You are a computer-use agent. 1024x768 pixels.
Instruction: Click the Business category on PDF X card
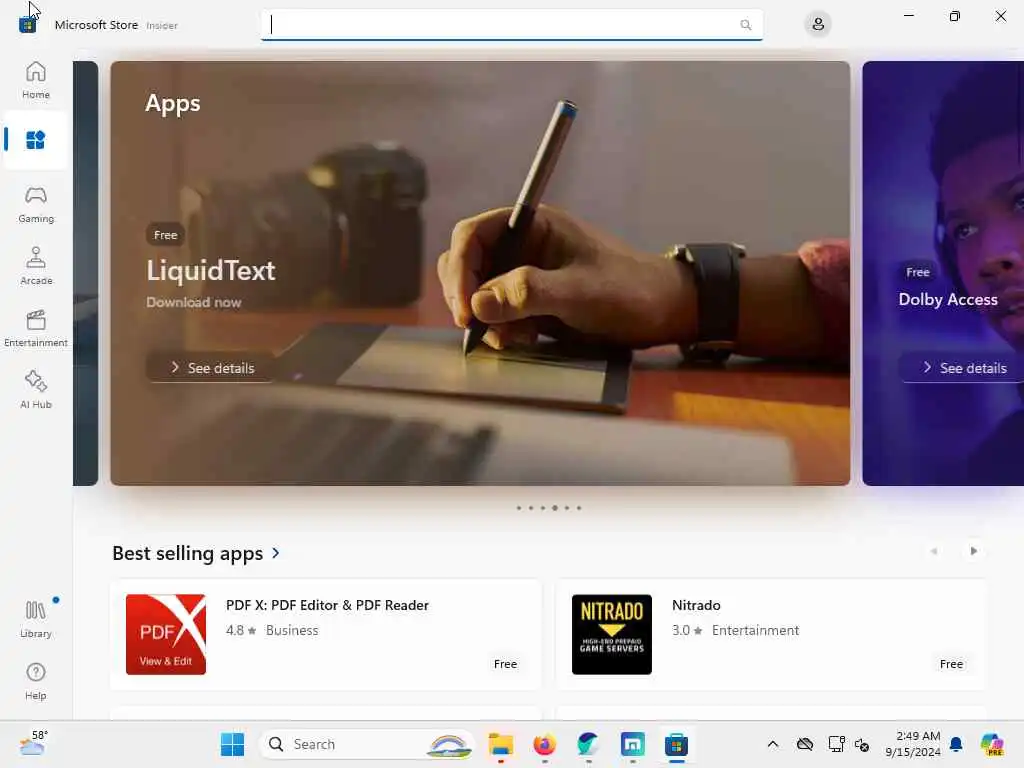click(x=292, y=630)
